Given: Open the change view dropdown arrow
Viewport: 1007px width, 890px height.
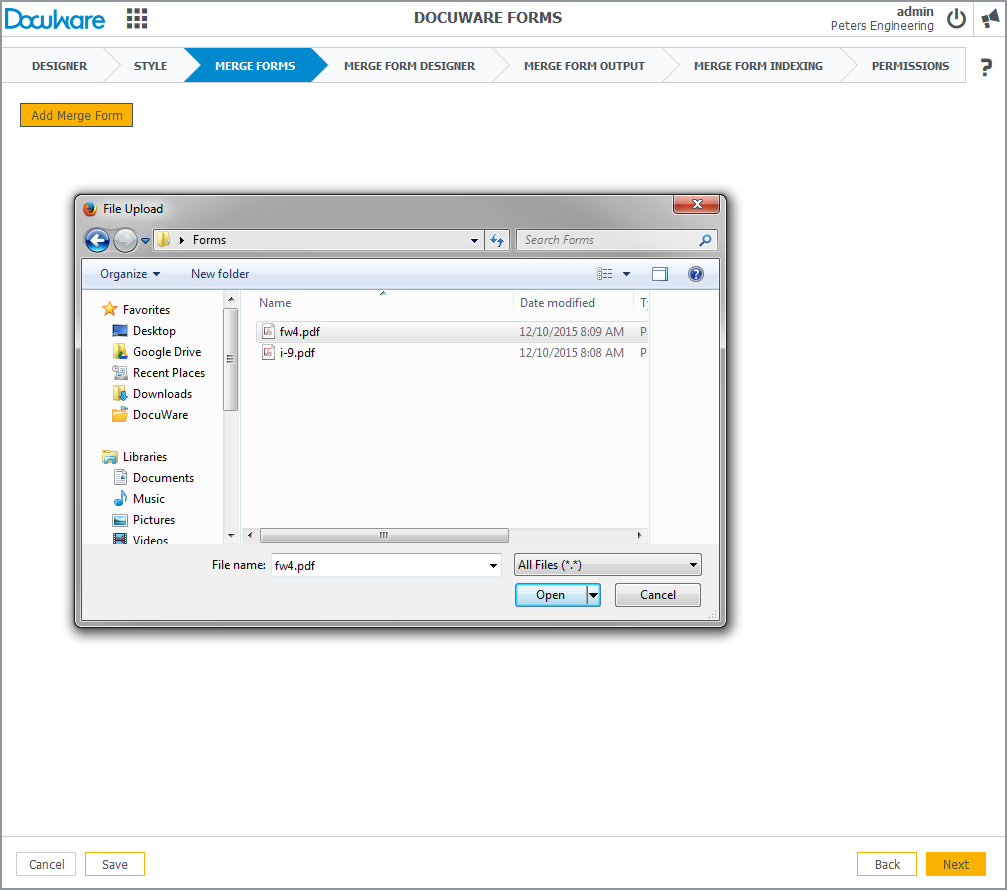Looking at the screenshot, I should [x=627, y=274].
